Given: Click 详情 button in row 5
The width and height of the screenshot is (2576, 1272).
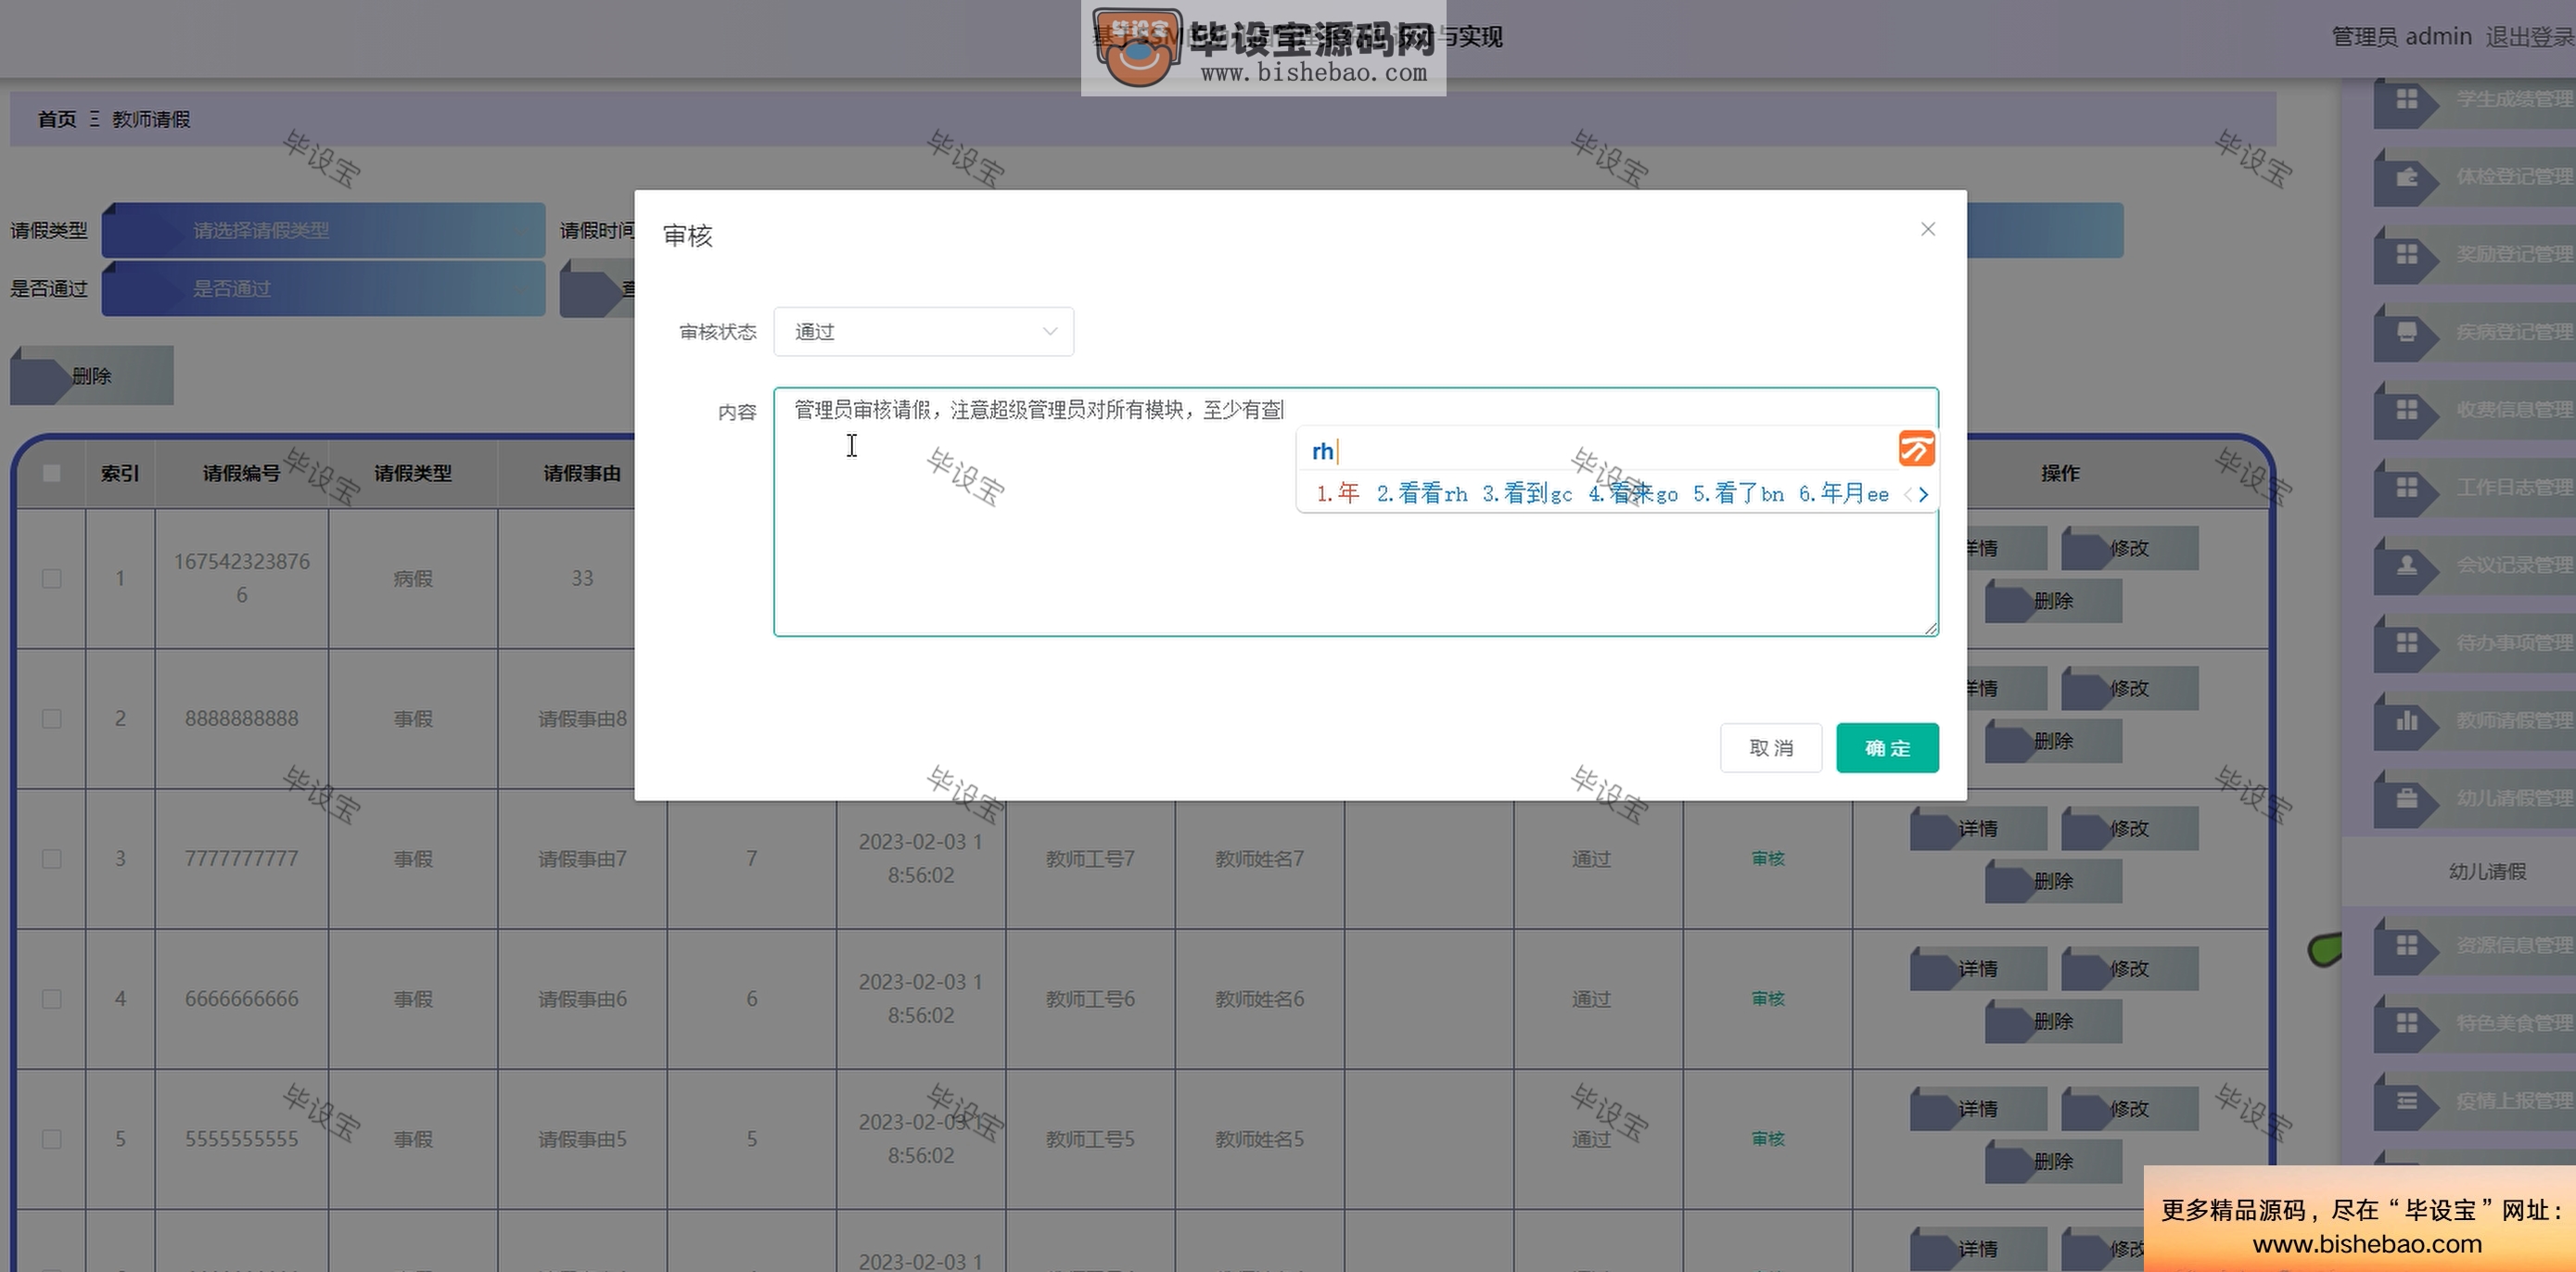Looking at the screenshot, I should pos(1978,1108).
